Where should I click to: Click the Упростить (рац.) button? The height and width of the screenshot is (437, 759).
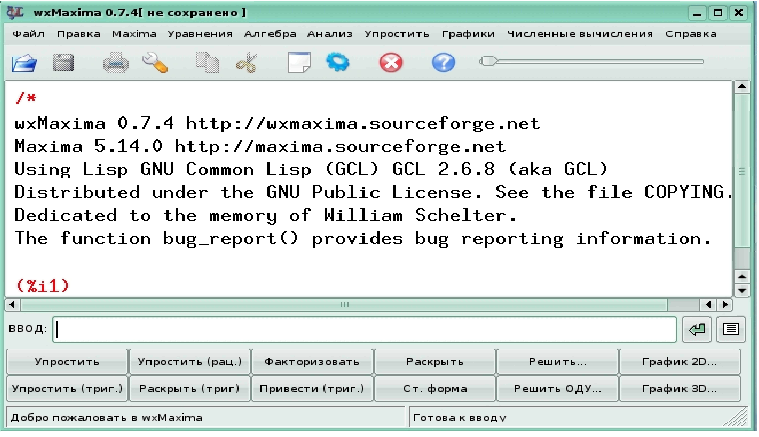pyautogui.click(x=189, y=362)
